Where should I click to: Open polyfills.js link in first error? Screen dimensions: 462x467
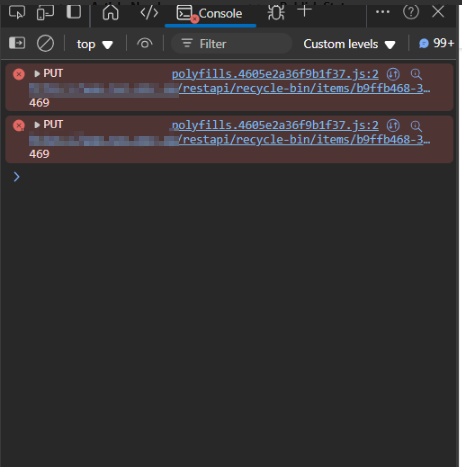click(x=275, y=74)
